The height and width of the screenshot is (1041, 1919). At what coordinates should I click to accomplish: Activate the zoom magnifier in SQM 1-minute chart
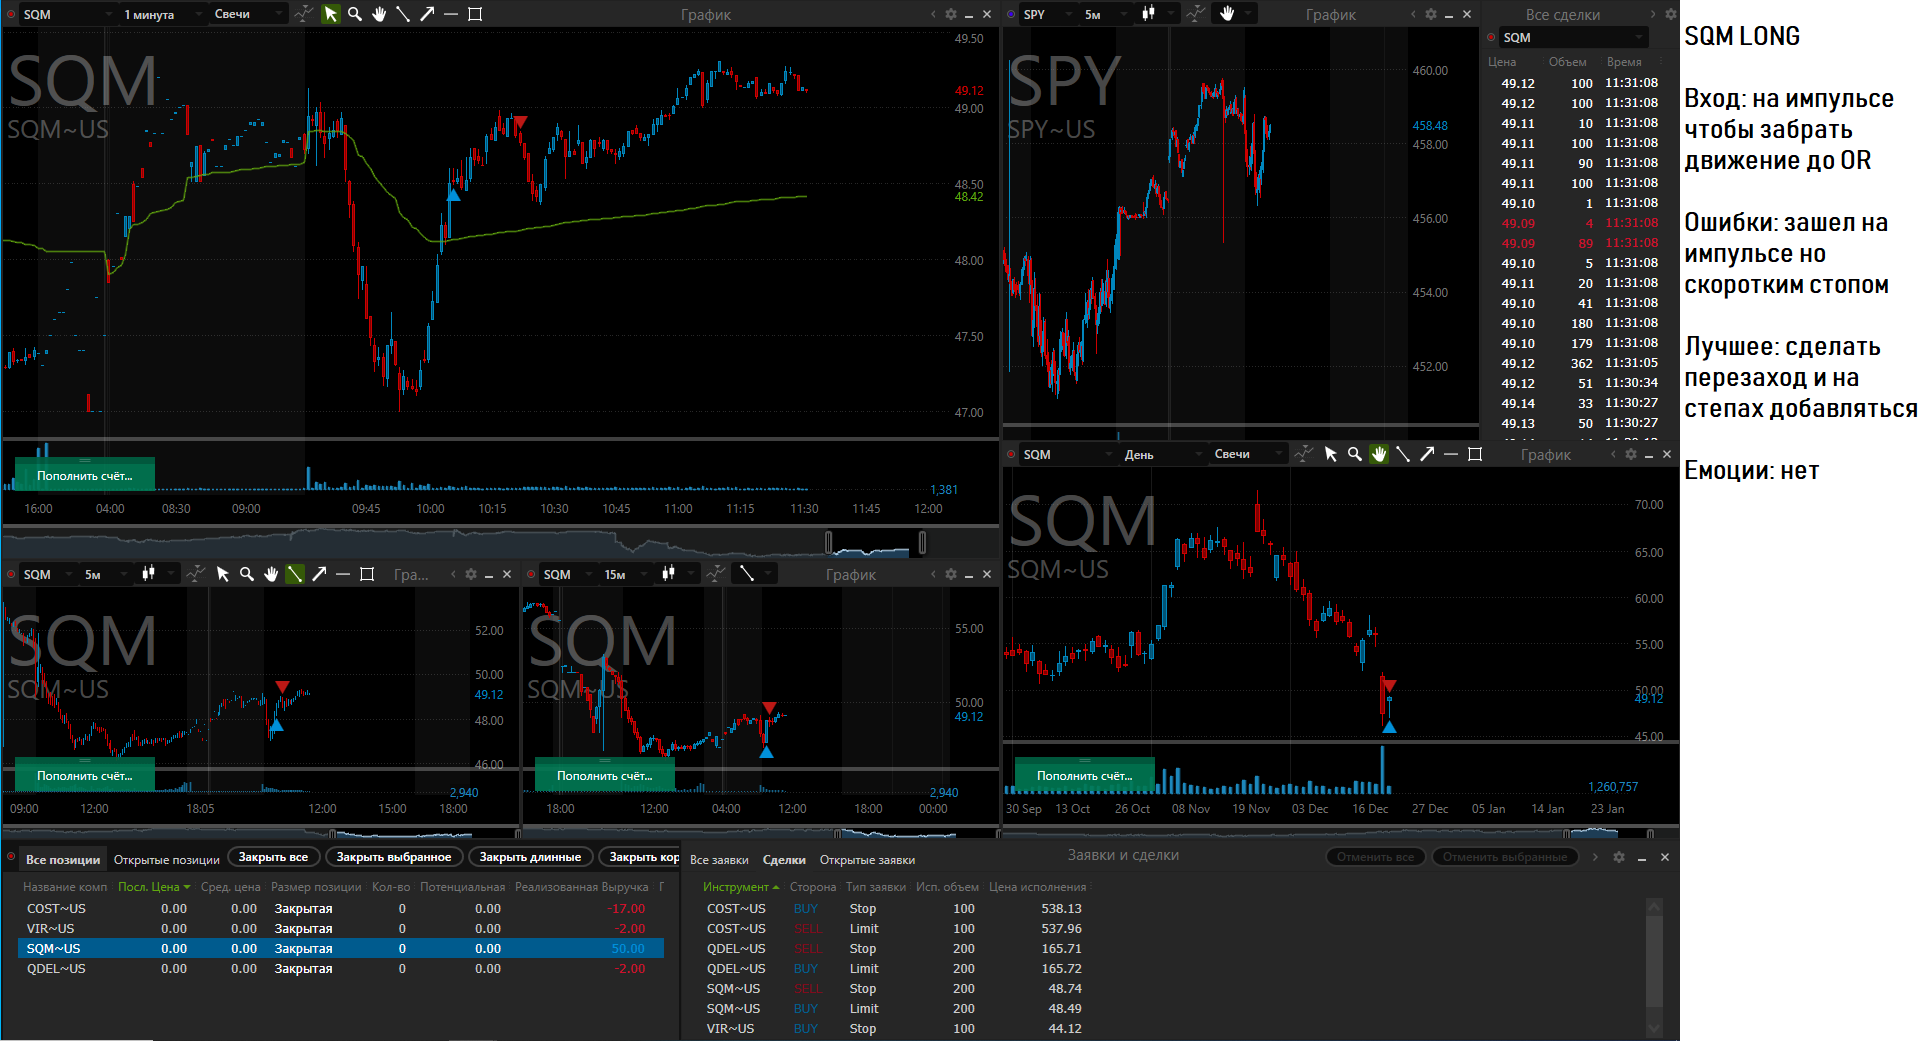tap(355, 14)
